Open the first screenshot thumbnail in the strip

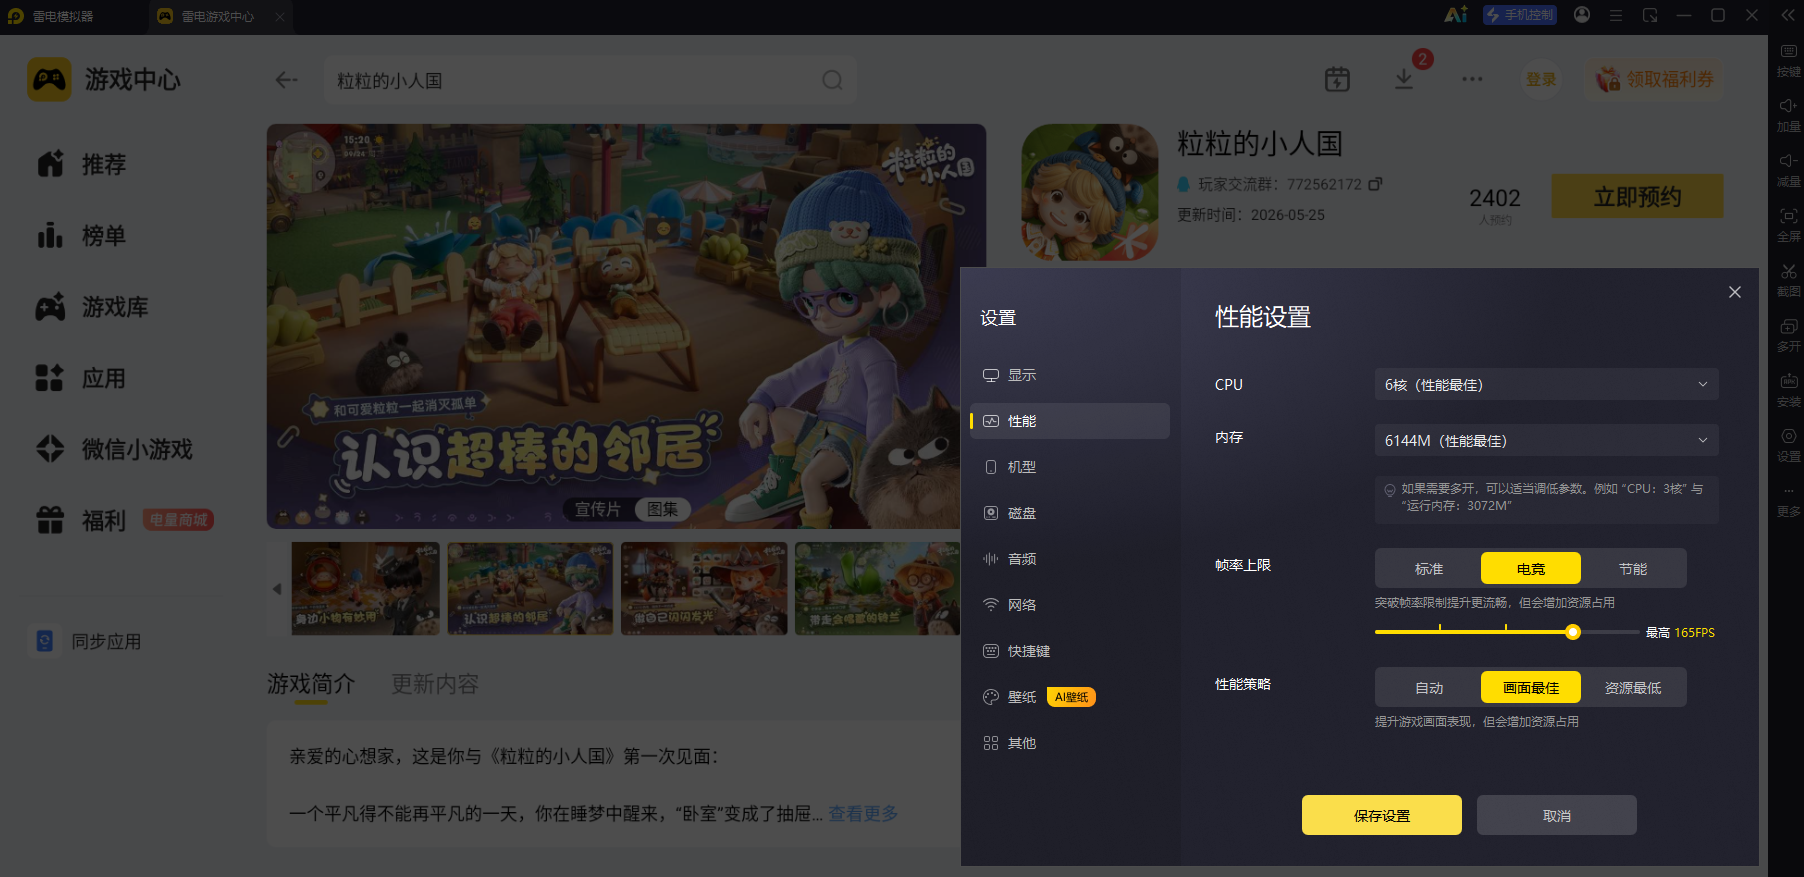pyautogui.click(x=365, y=588)
